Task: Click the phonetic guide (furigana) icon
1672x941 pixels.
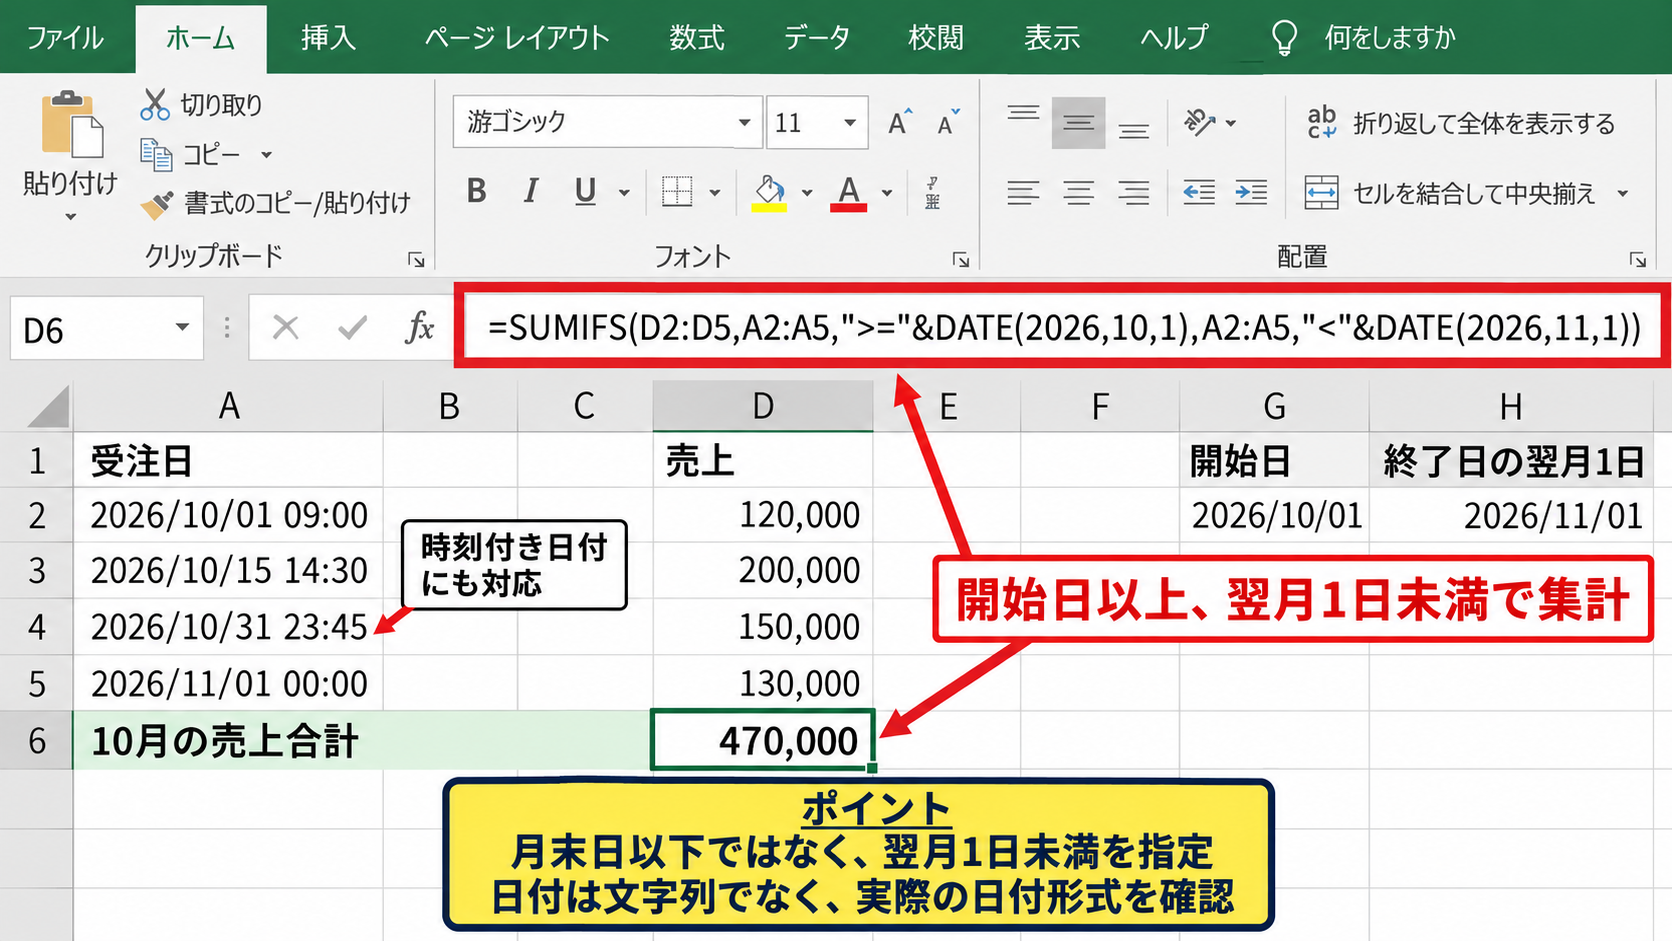Action: tap(932, 192)
